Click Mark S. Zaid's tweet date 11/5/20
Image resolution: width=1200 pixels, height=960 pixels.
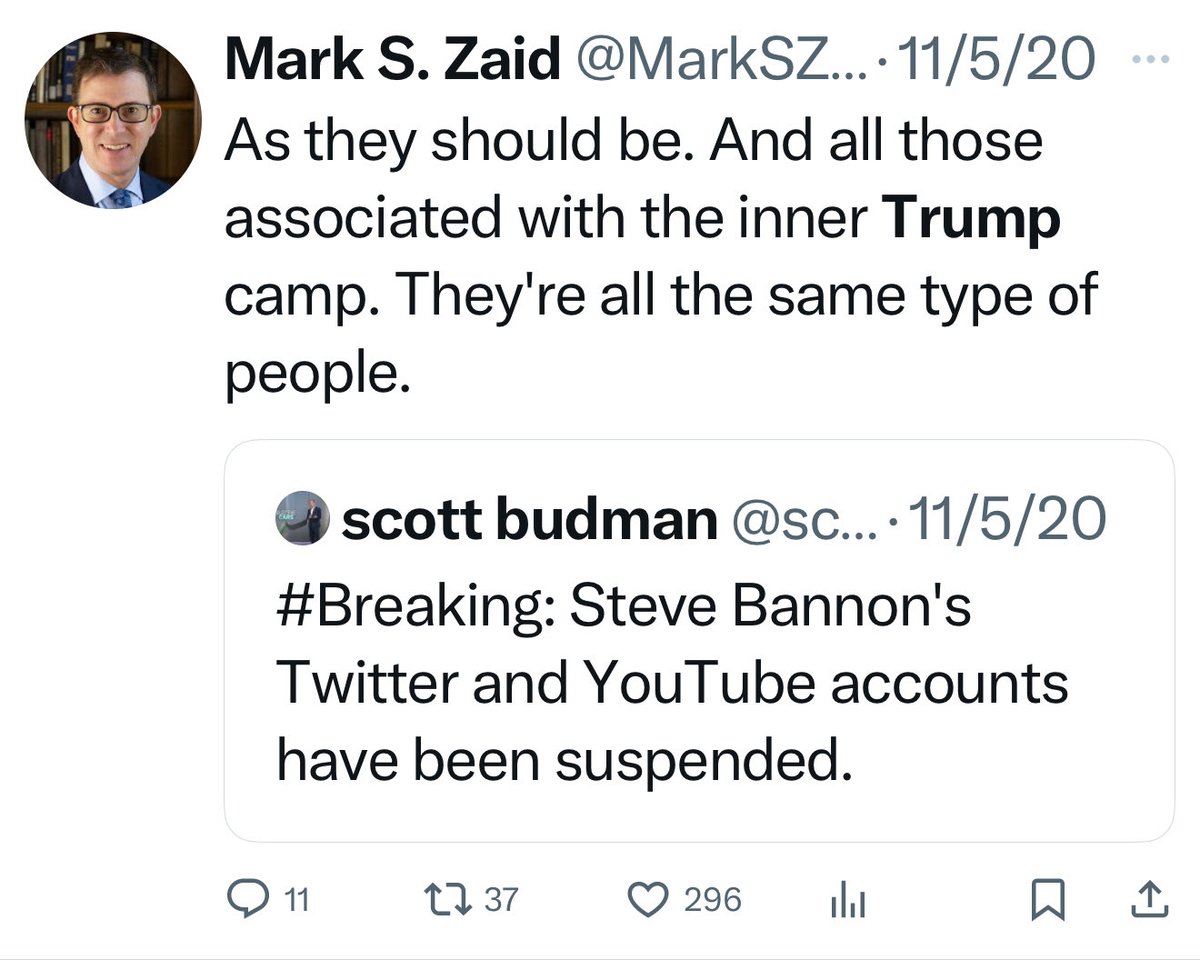[997, 61]
